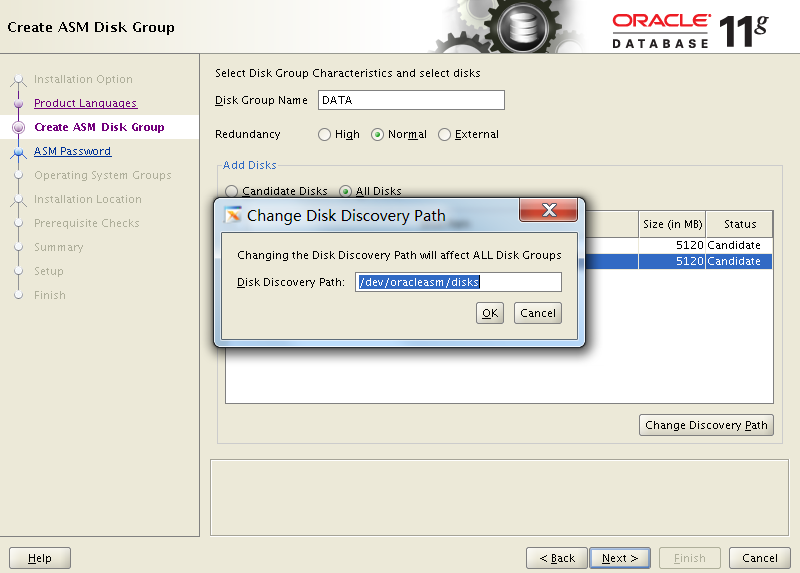The height and width of the screenshot is (573, 800).
Task: Click the Disk Group Name field
Action: [x=411, y=100]
